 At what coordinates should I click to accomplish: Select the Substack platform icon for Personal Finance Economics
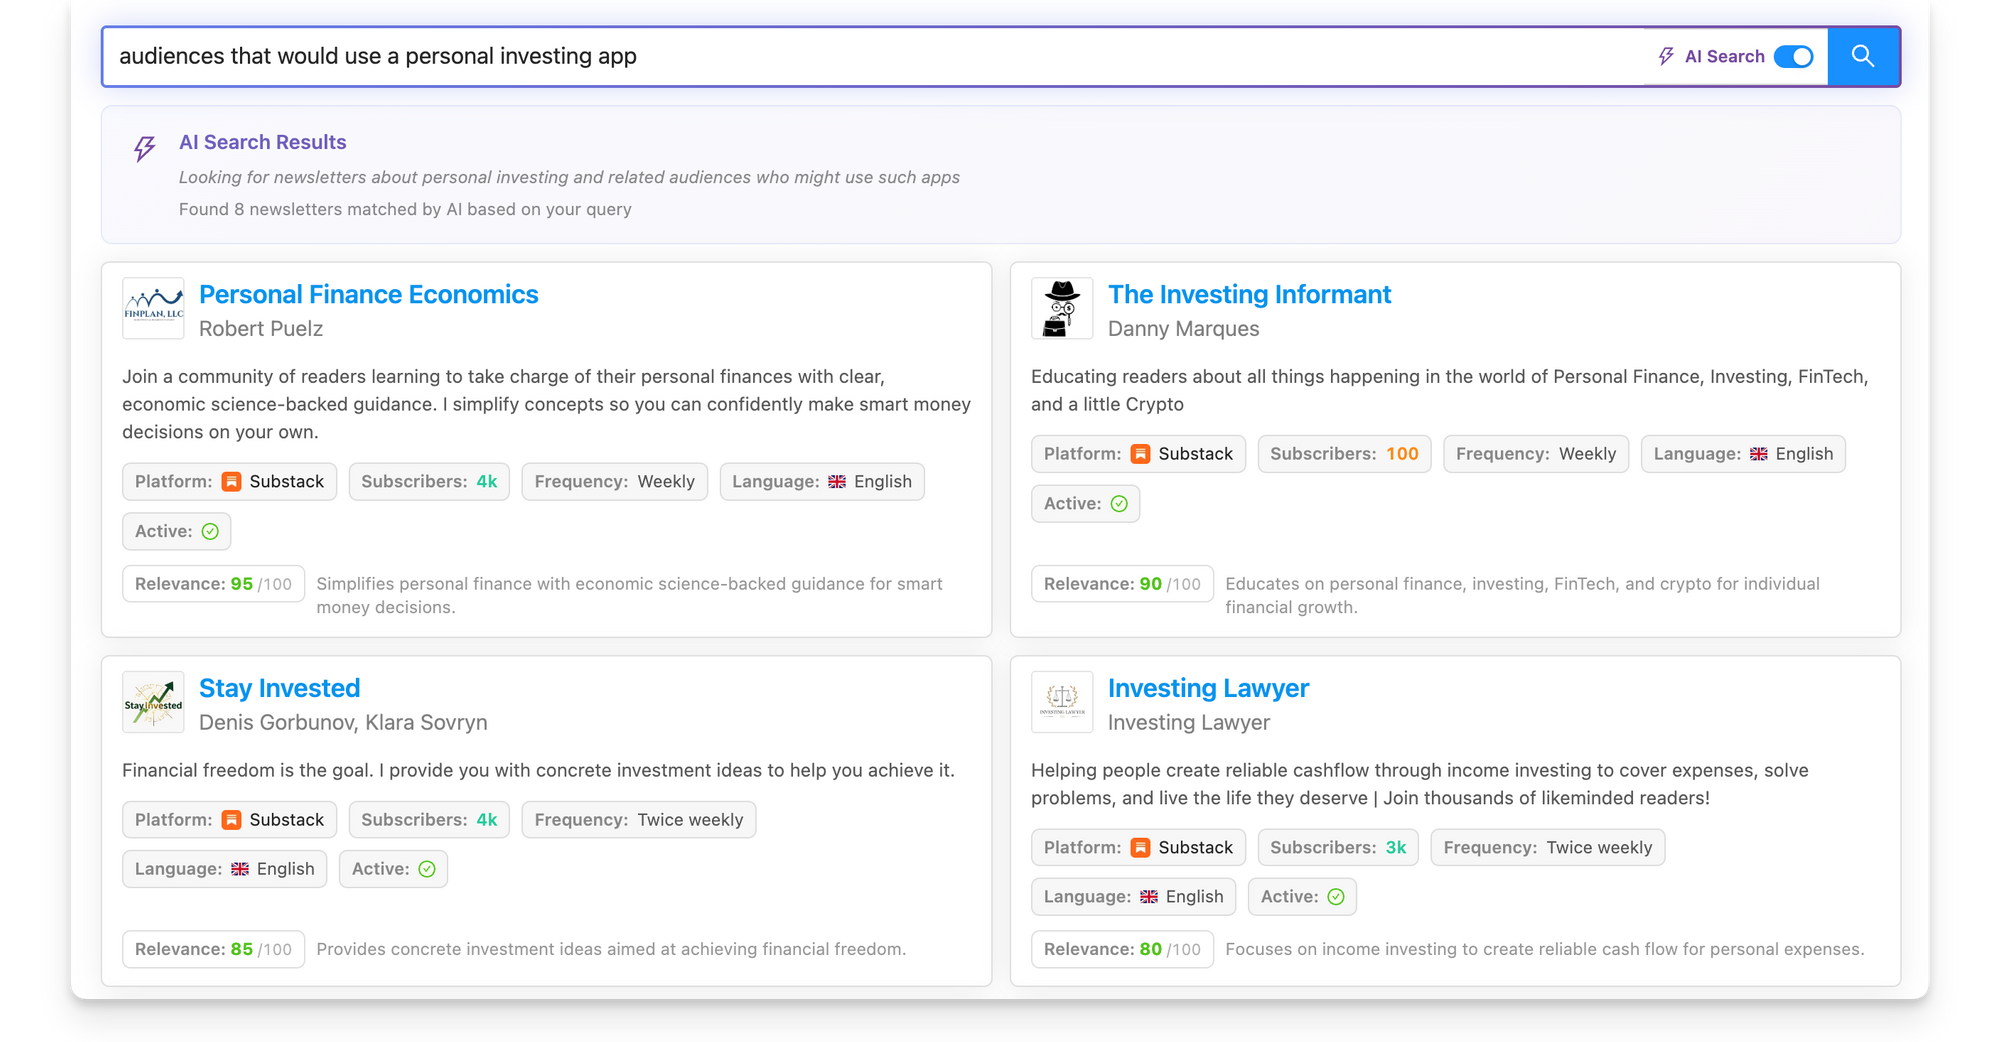[231, 481]
